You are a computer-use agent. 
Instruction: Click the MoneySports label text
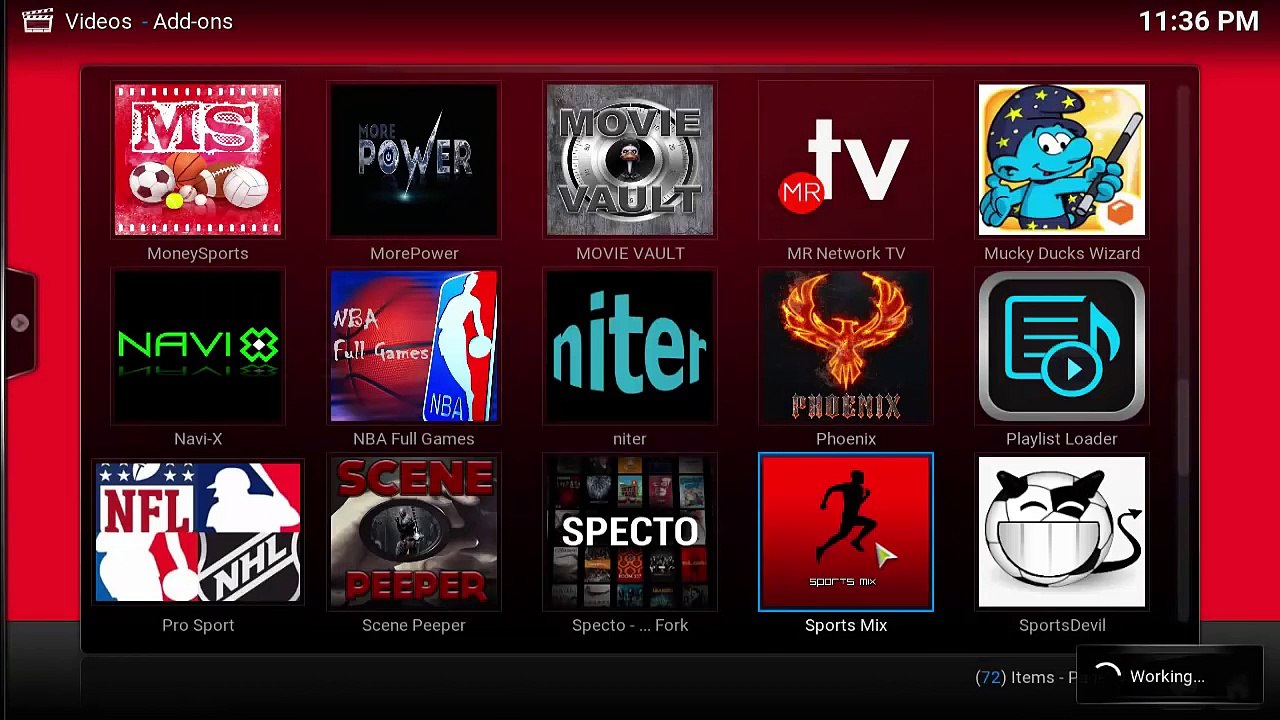[198, 253]
